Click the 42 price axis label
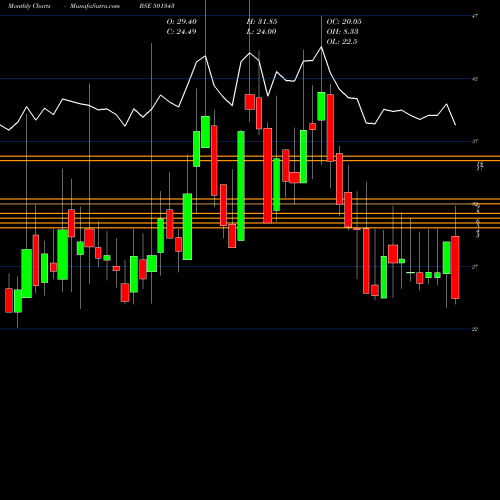The image size is (500, 500). (475, 79)
